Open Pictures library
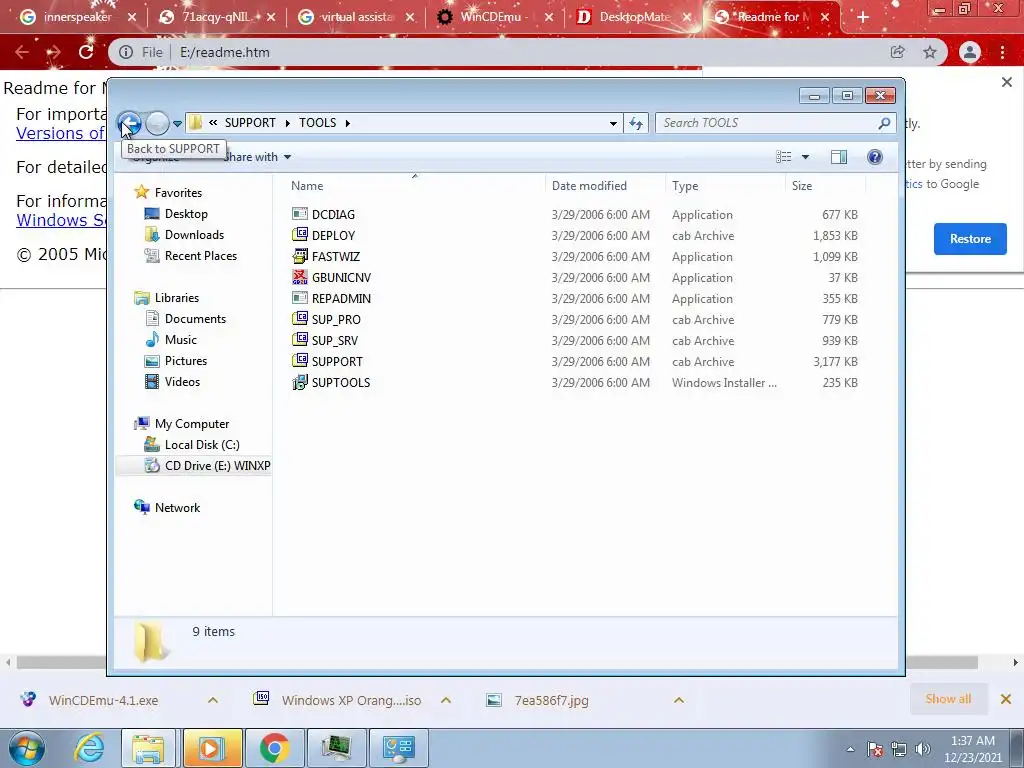 [x=185, y=360]
